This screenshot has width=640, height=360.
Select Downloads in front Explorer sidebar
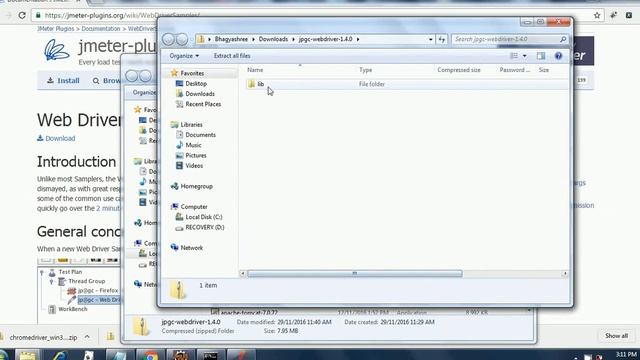pyautogui.click(x=200, y=93)
